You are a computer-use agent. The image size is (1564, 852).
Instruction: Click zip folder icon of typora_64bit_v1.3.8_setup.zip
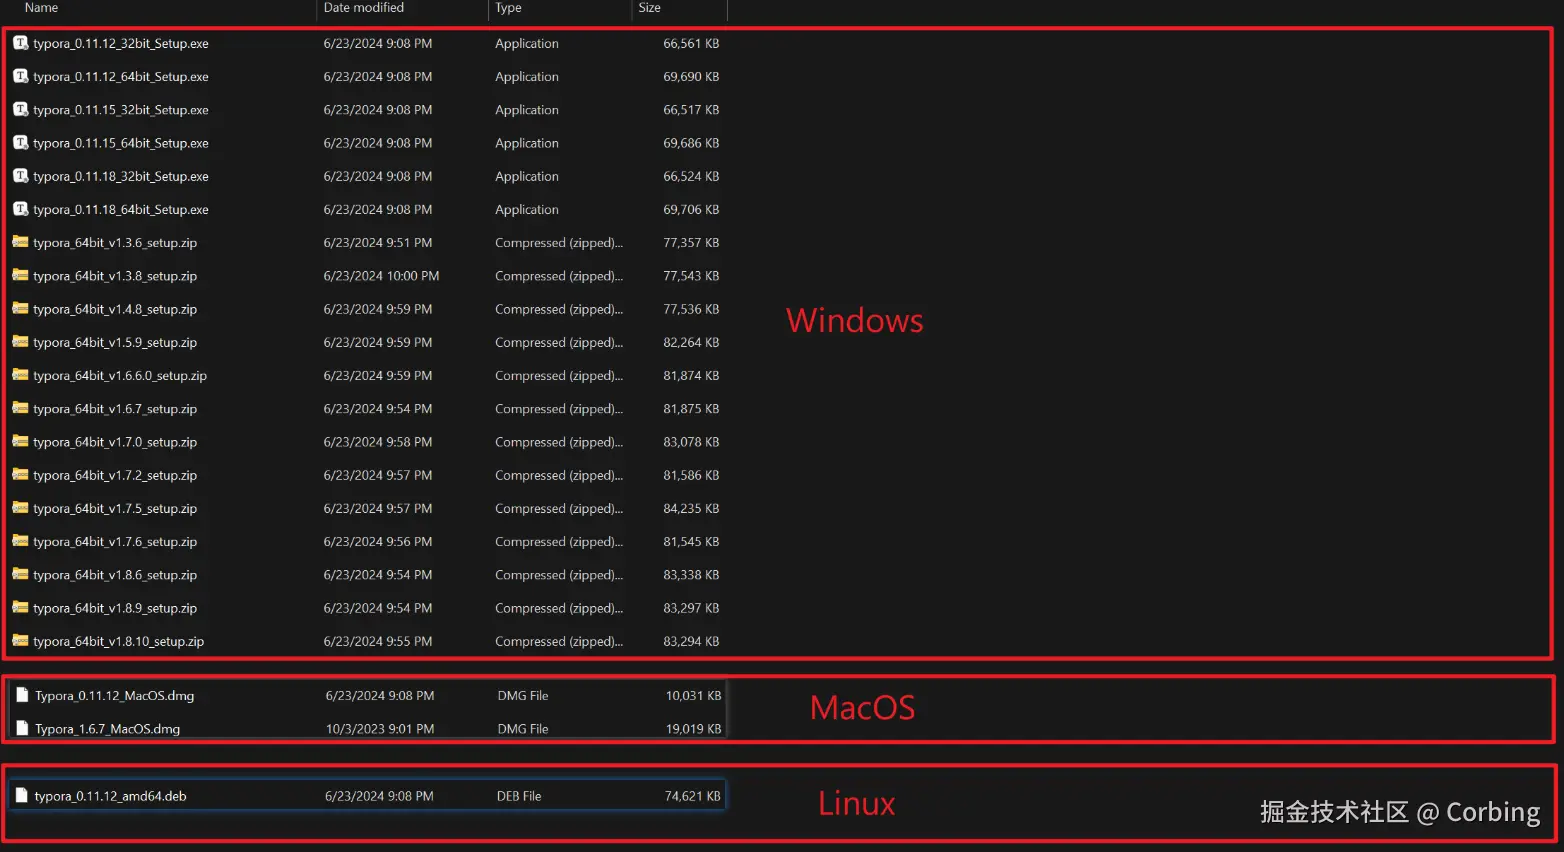20,275
